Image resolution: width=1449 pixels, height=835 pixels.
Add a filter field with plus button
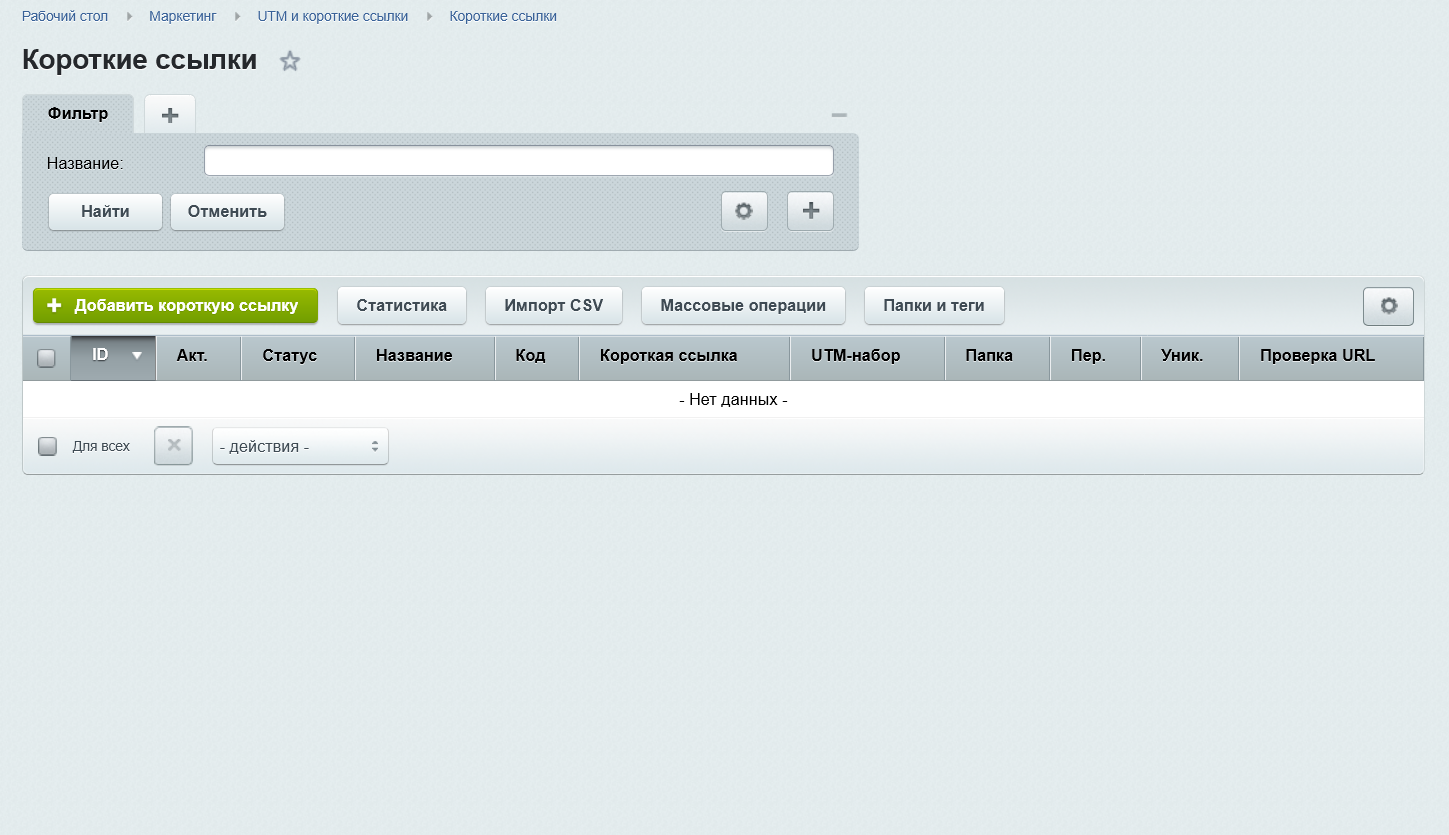point(810,211)
